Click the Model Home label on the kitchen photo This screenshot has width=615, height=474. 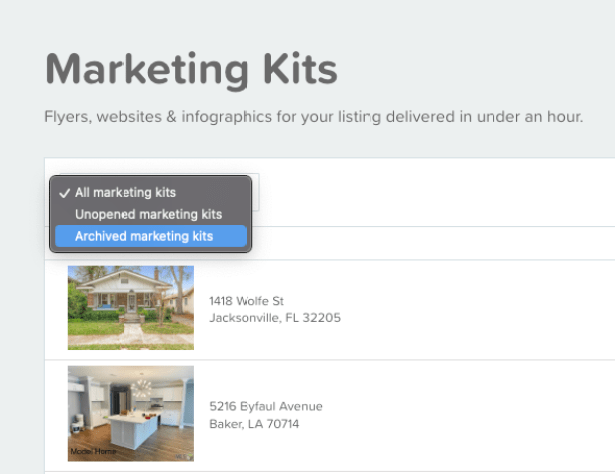tap(93, 451)
